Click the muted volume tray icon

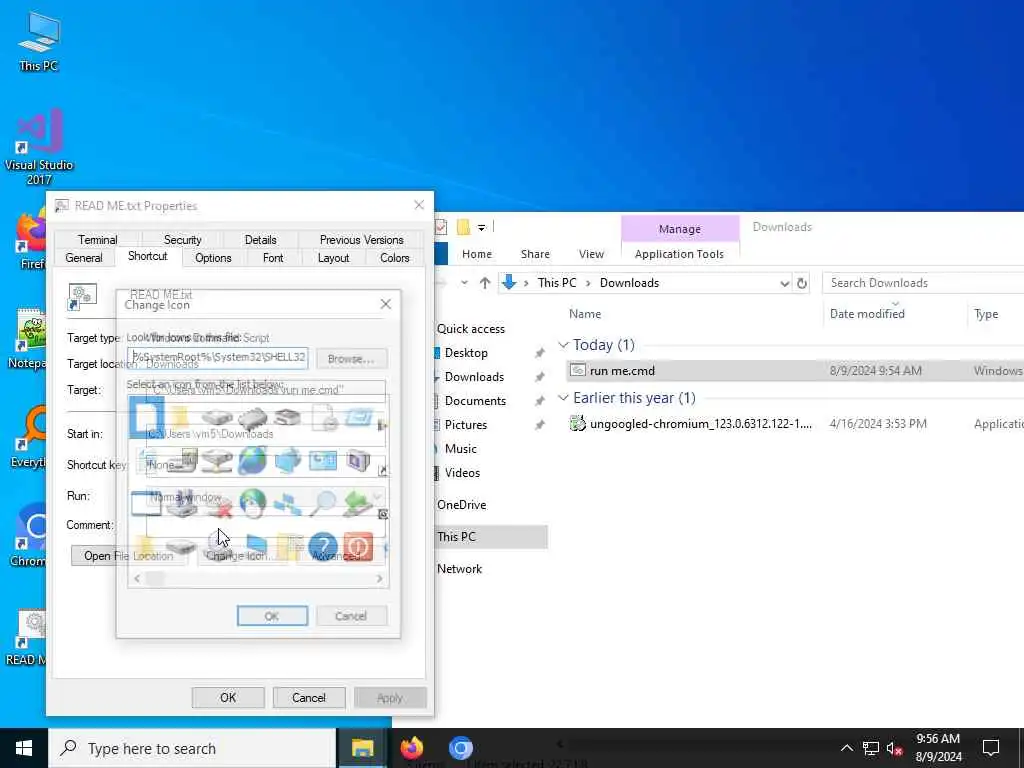[x=895, y=748]
